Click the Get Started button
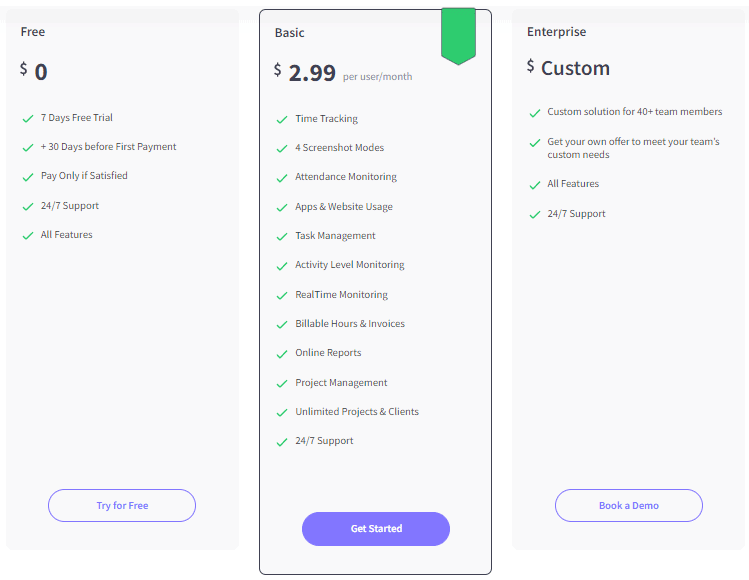 376,529
